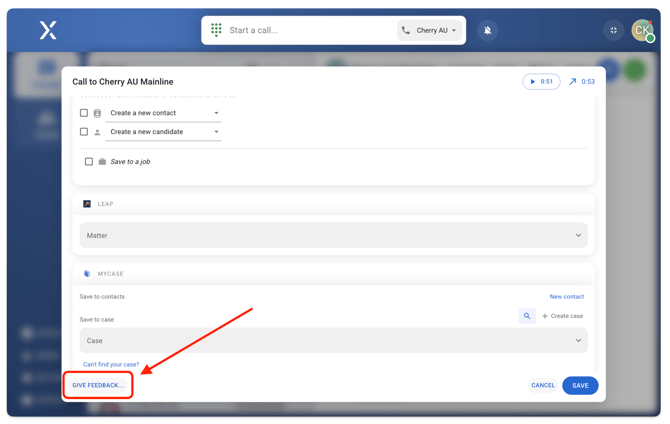Click the search icon in MyCase section
Viewport: 670px width, 424px height.
tap(527, 316)
